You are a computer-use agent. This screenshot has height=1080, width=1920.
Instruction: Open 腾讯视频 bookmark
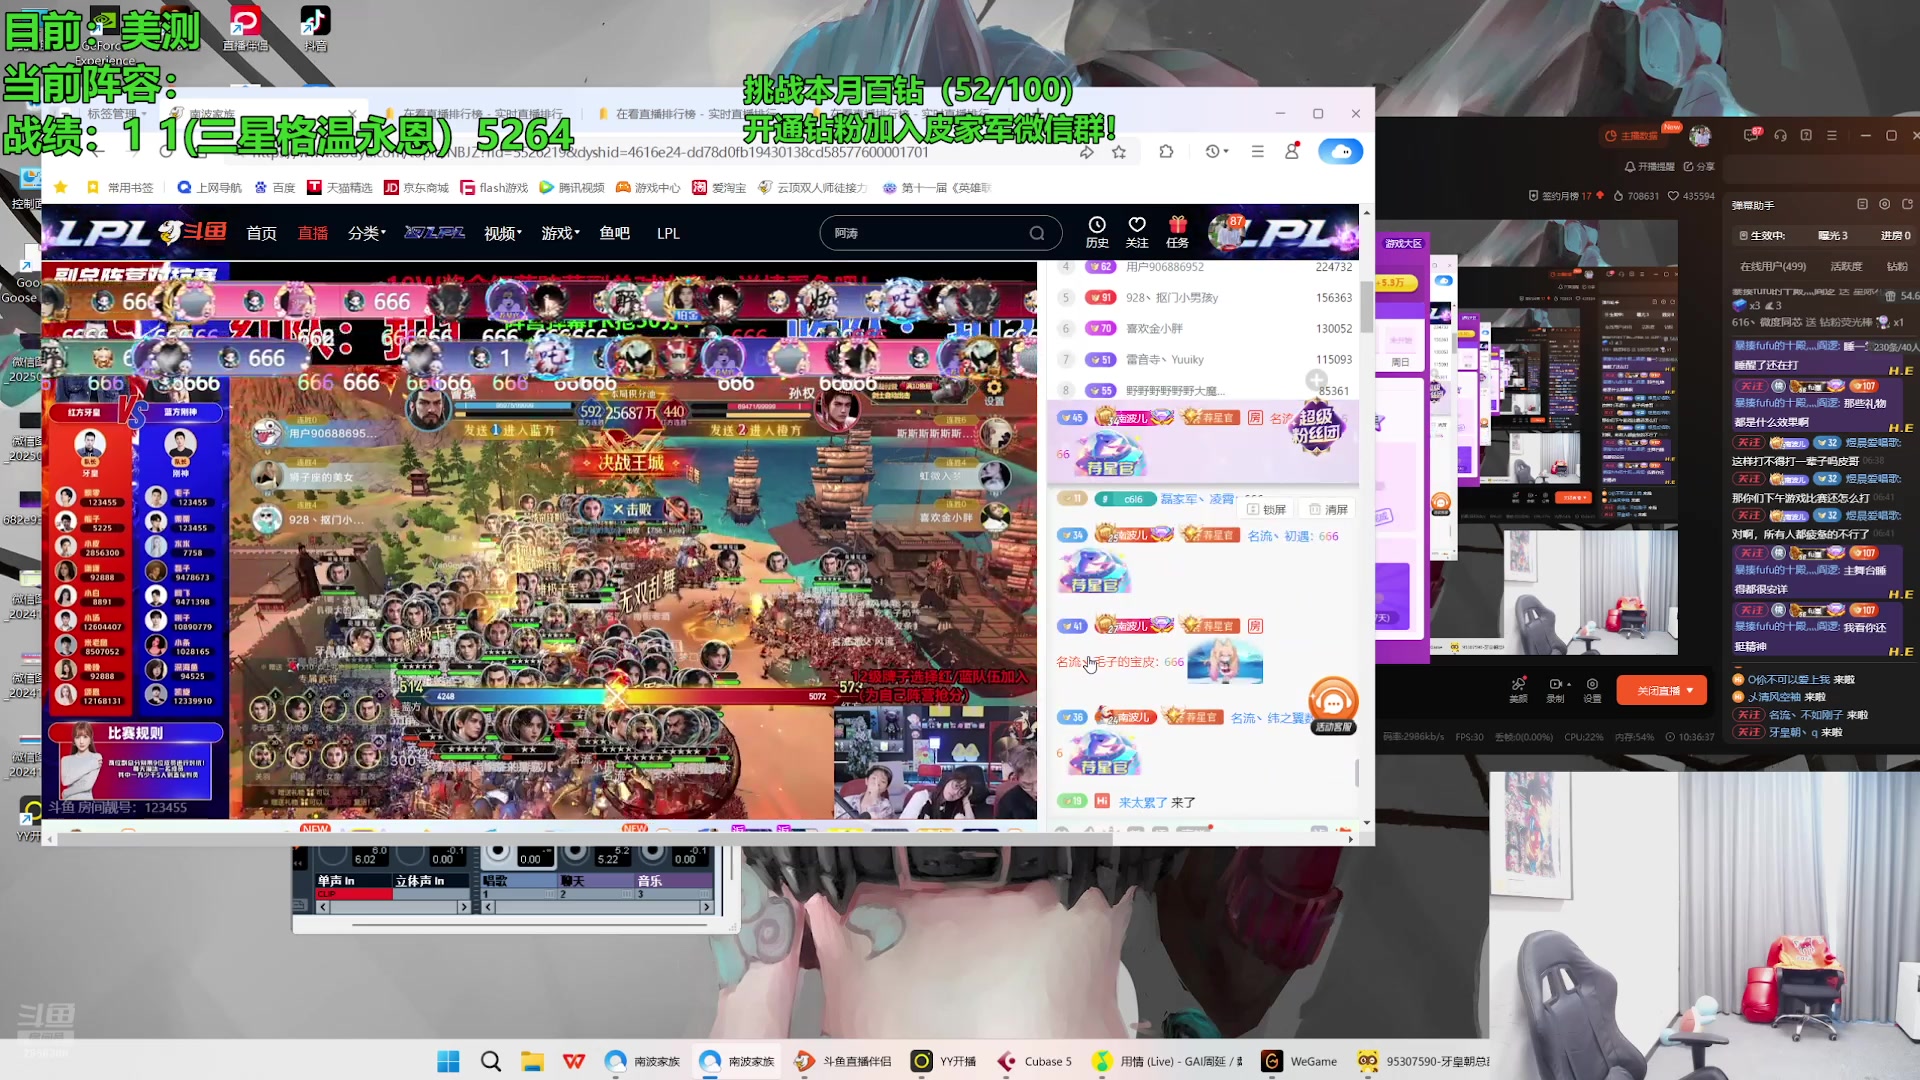pos(571,187)
